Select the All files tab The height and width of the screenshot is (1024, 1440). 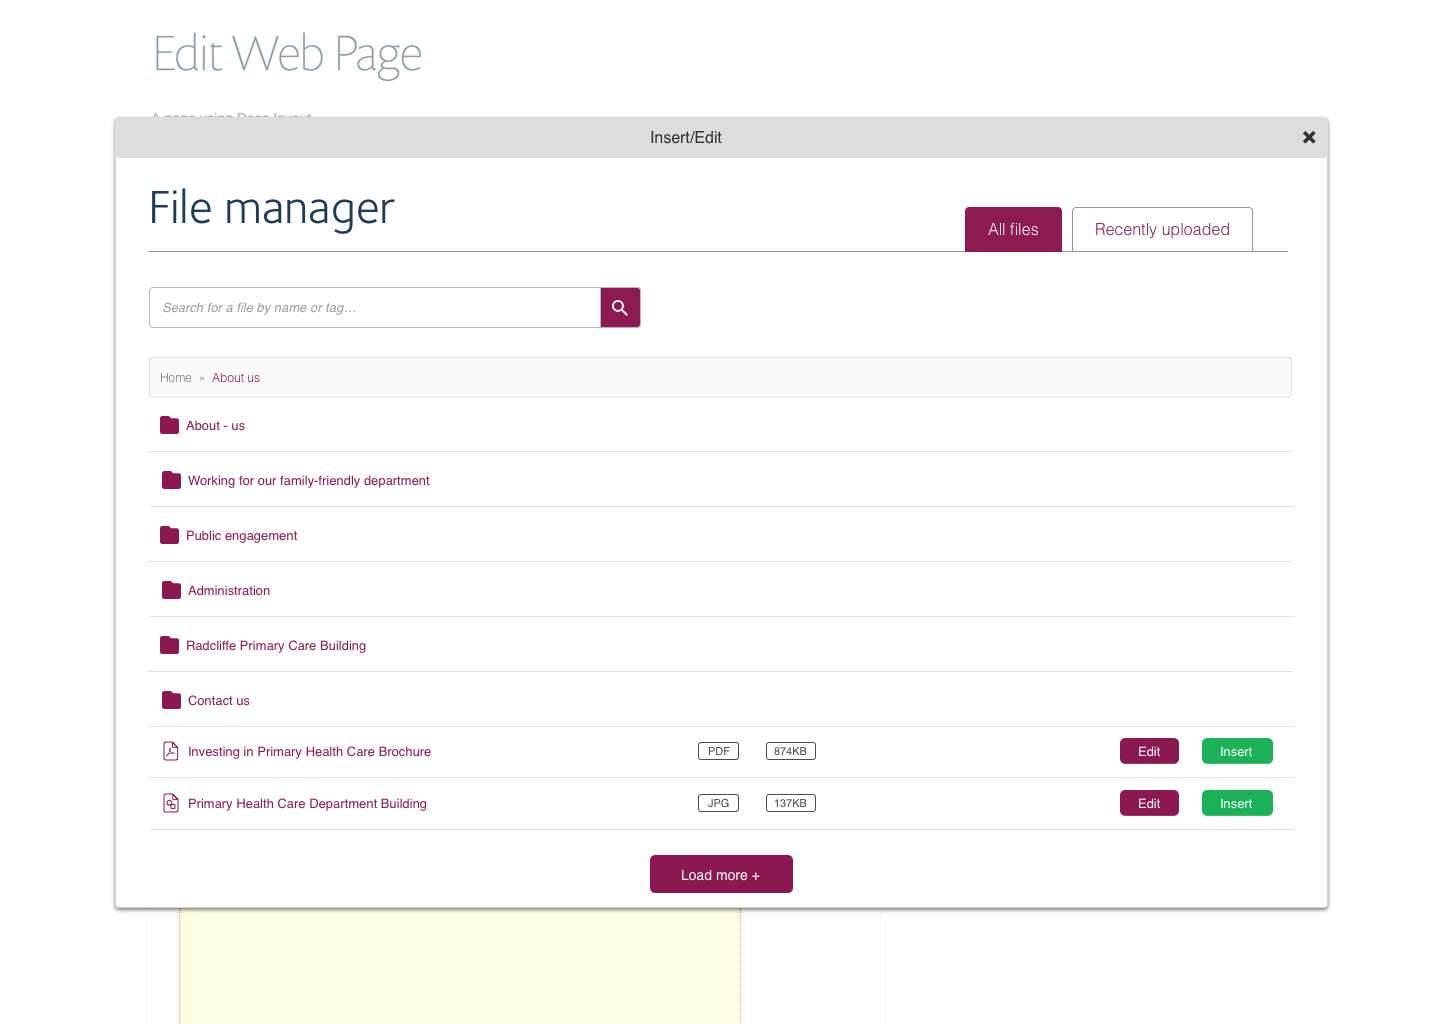pos(1012,230)
